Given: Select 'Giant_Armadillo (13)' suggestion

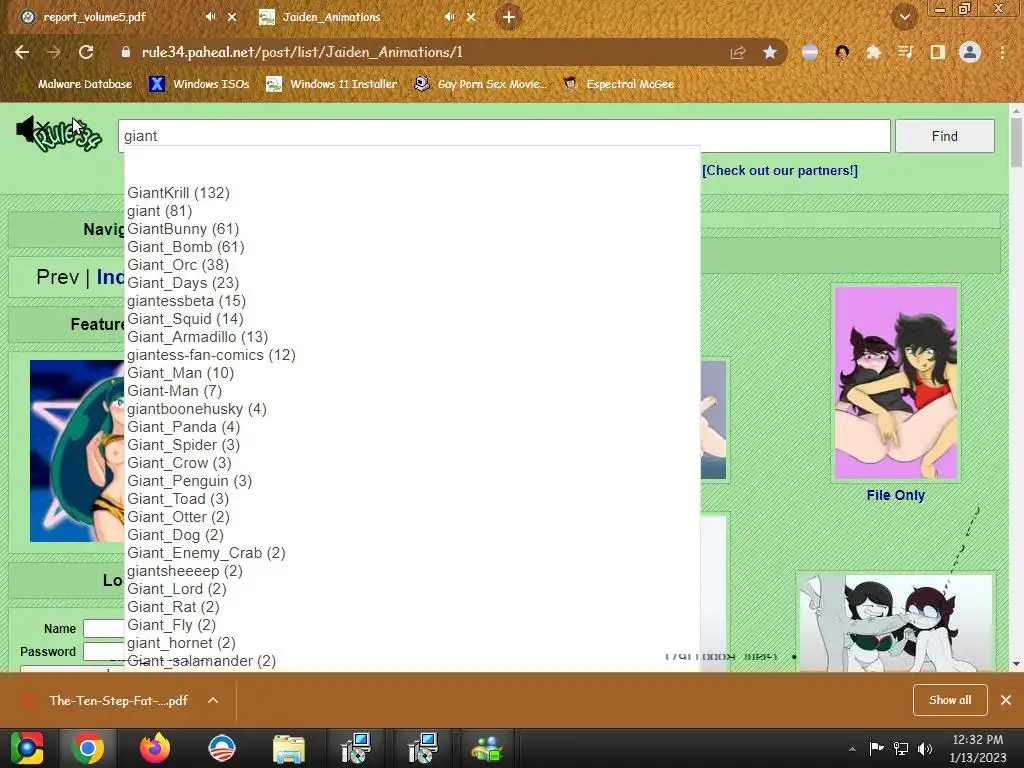Looking at the screenshot, I should (x=197, y=337).
